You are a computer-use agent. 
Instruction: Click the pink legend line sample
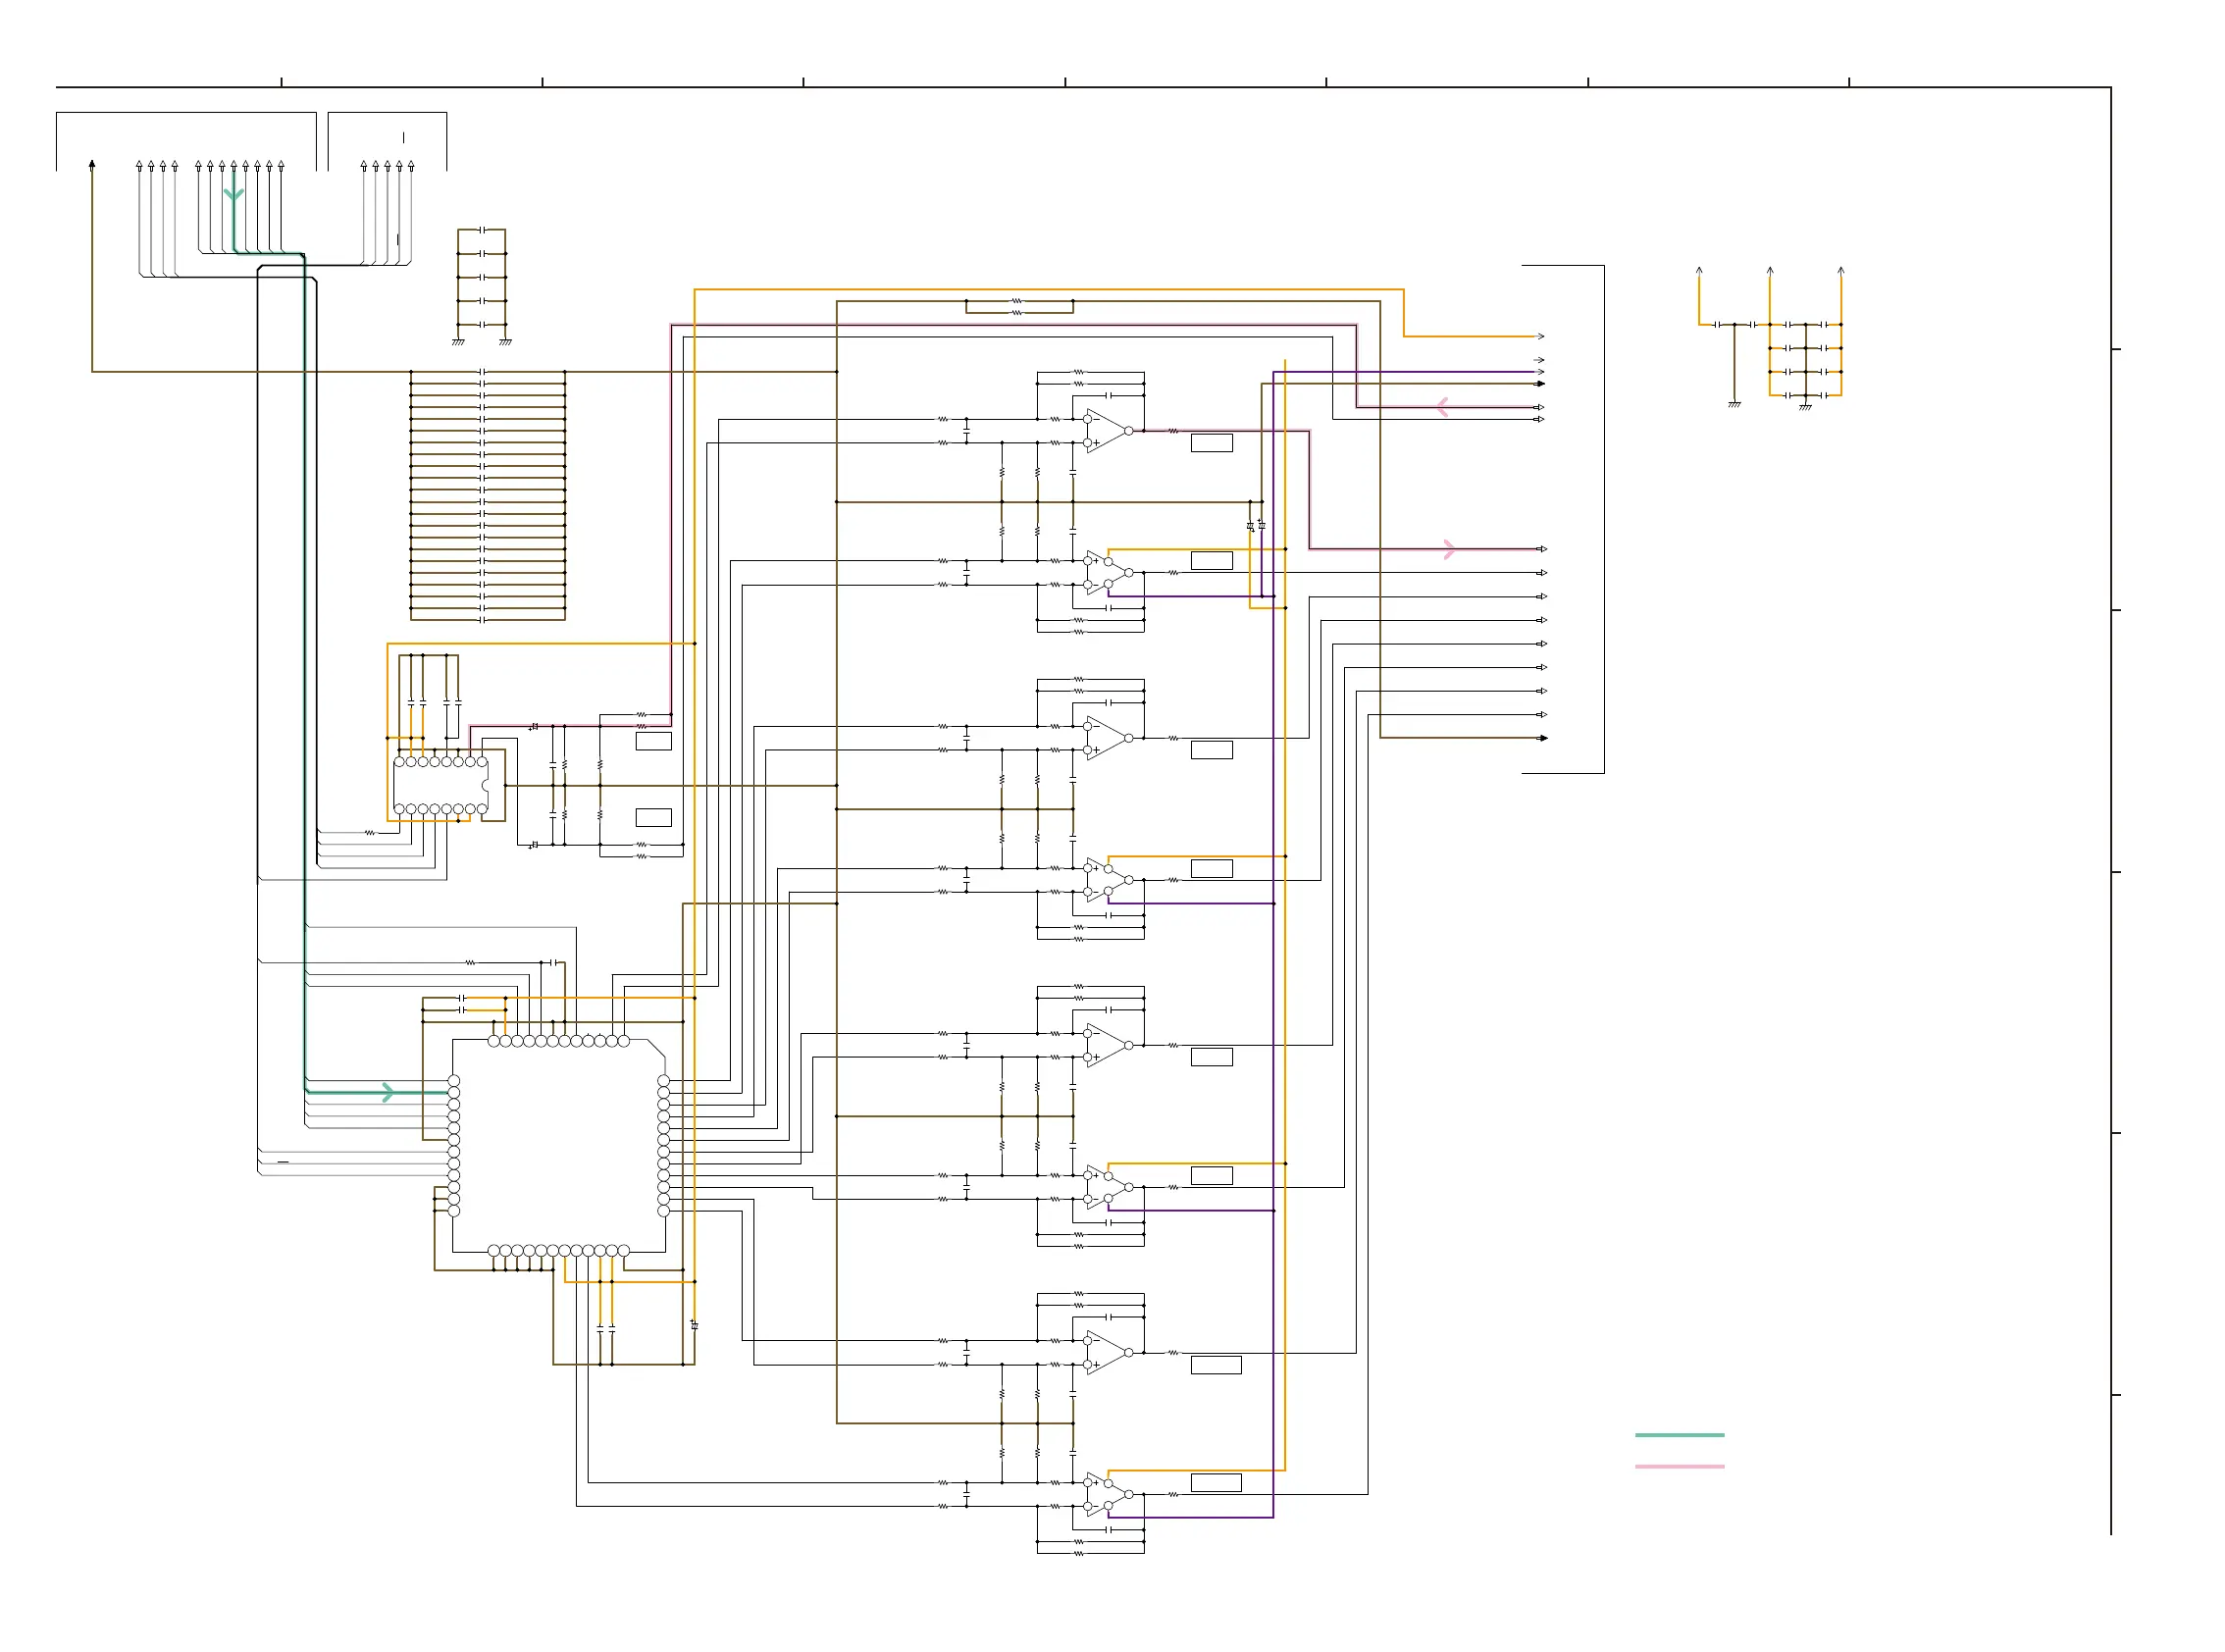coord(1679,1466)
